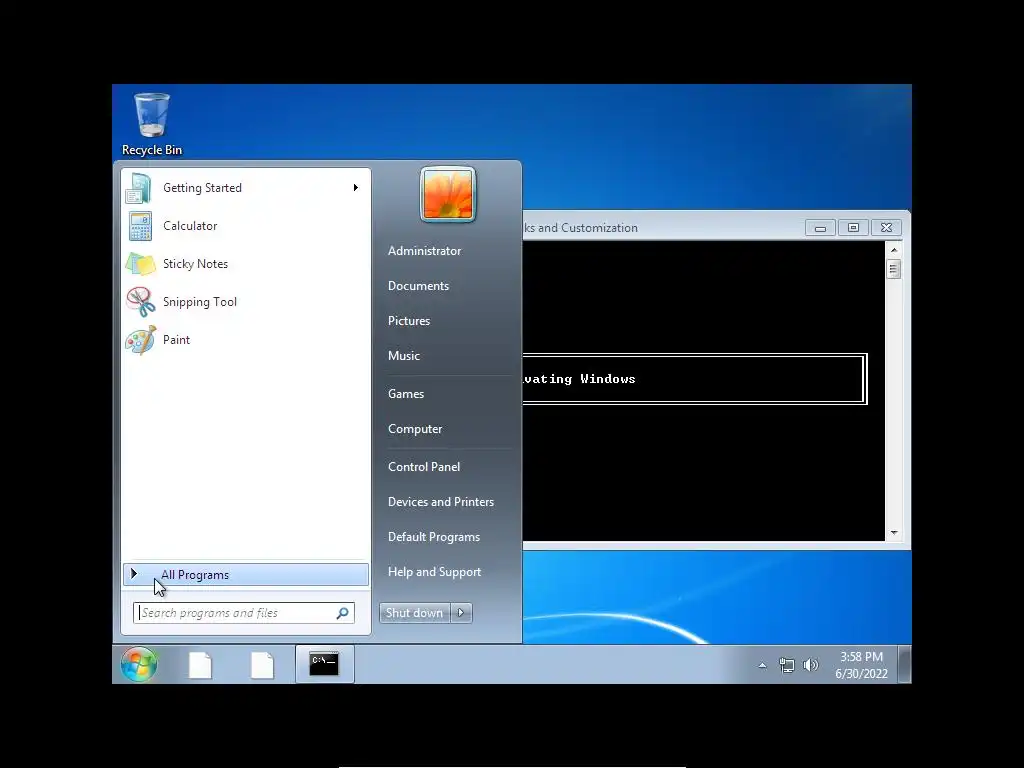
Task: Open Help and Support
Action: click(x=434, y=572)
